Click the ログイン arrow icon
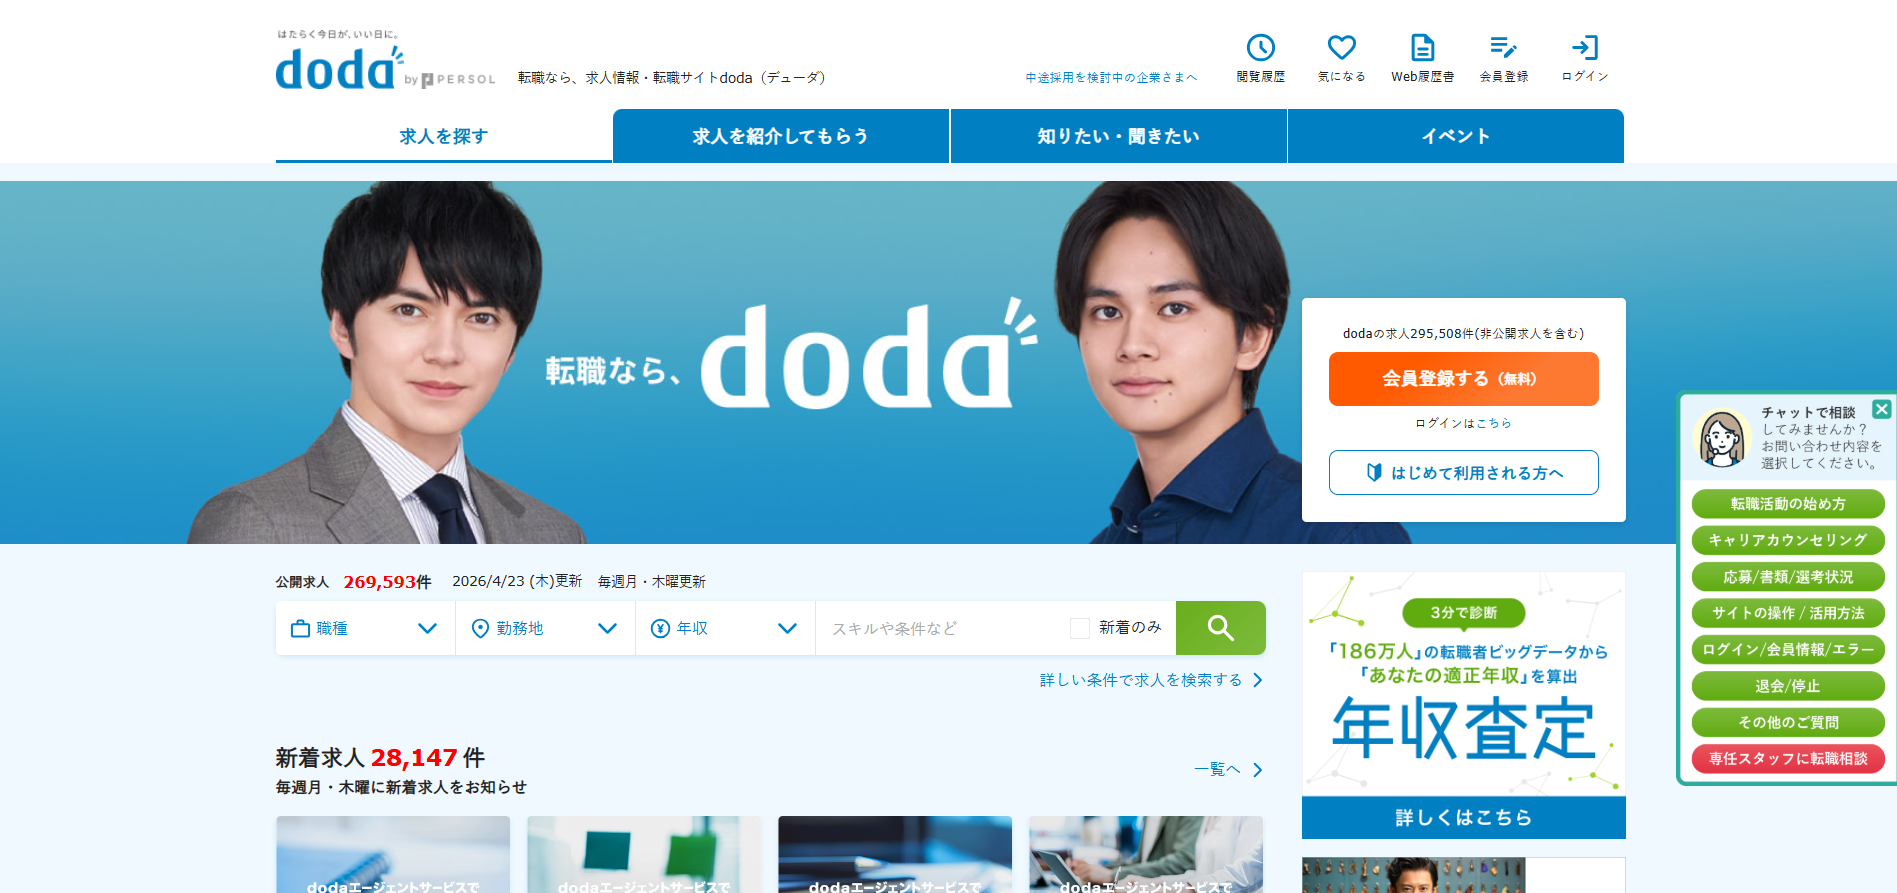1897x893 pixels. pos(1585,47)
